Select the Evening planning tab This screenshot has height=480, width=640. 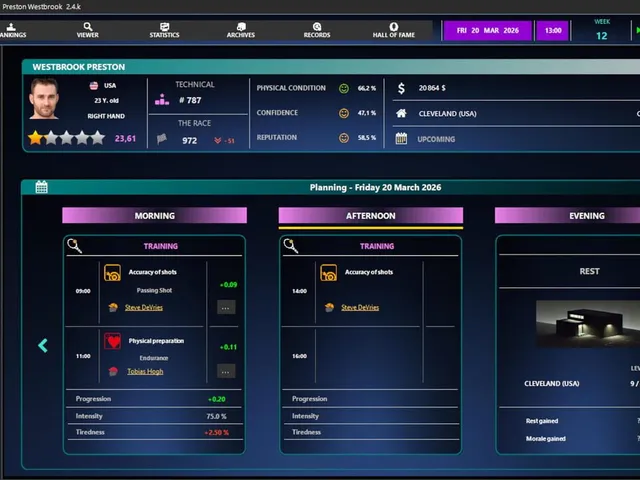pyautogui.click(x=567, y=216)
